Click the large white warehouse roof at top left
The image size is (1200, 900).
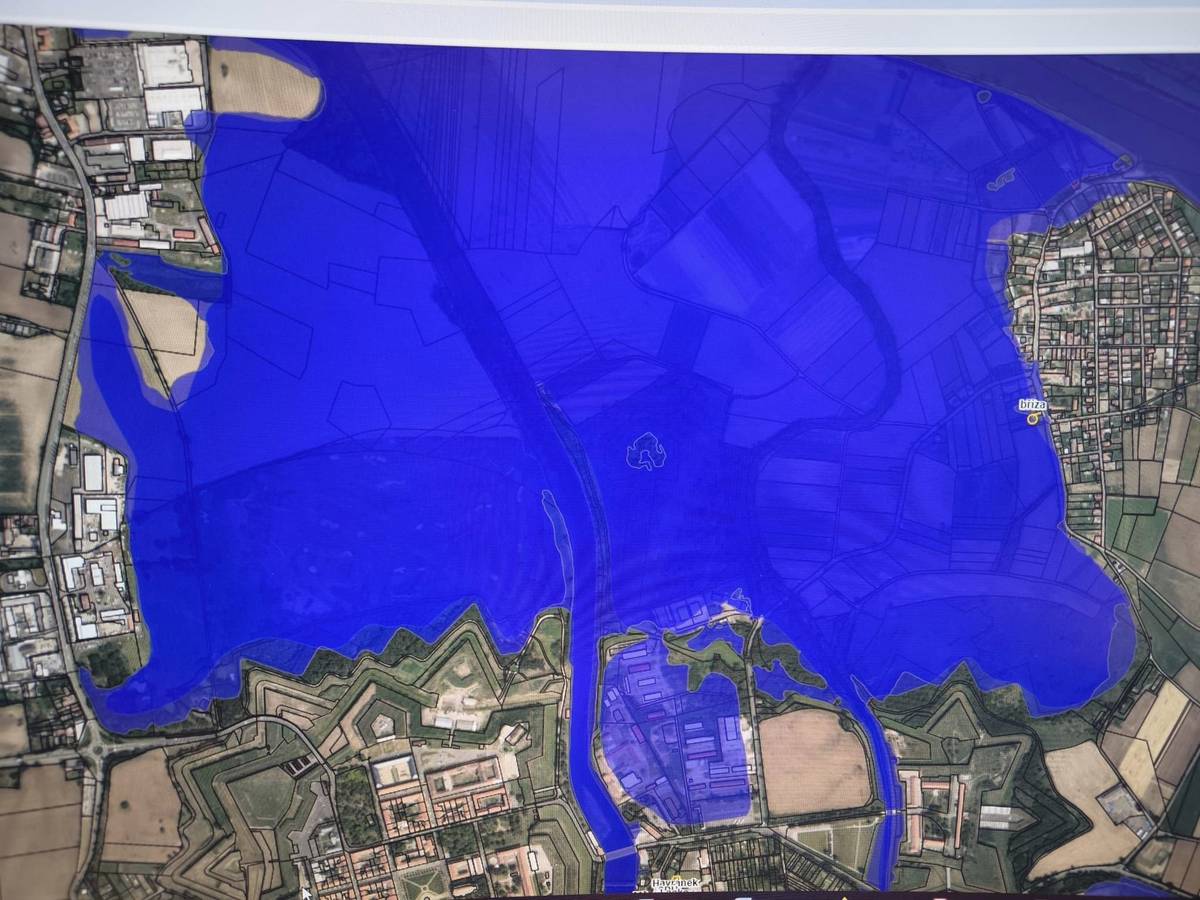174,101
